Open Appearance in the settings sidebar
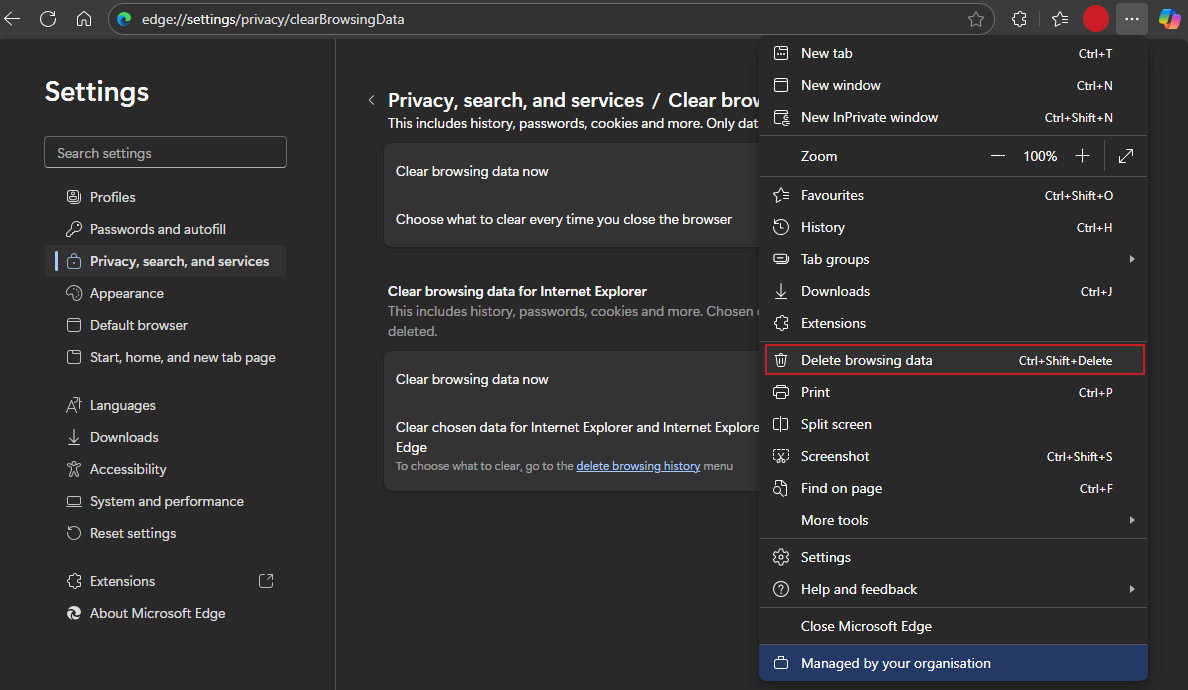 127,293
